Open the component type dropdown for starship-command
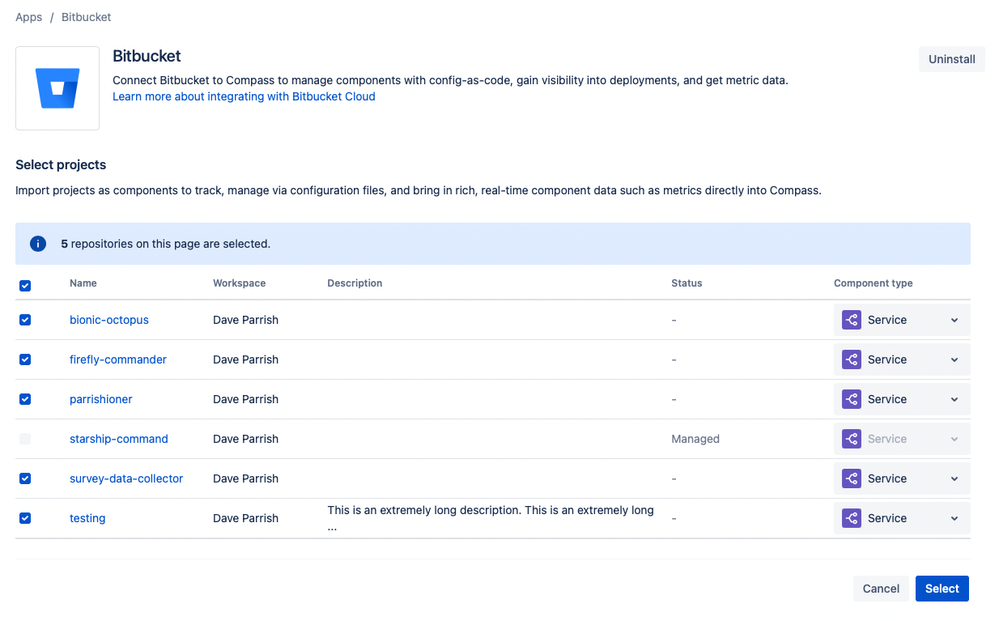Screen dimensions: 999x621 902,439
